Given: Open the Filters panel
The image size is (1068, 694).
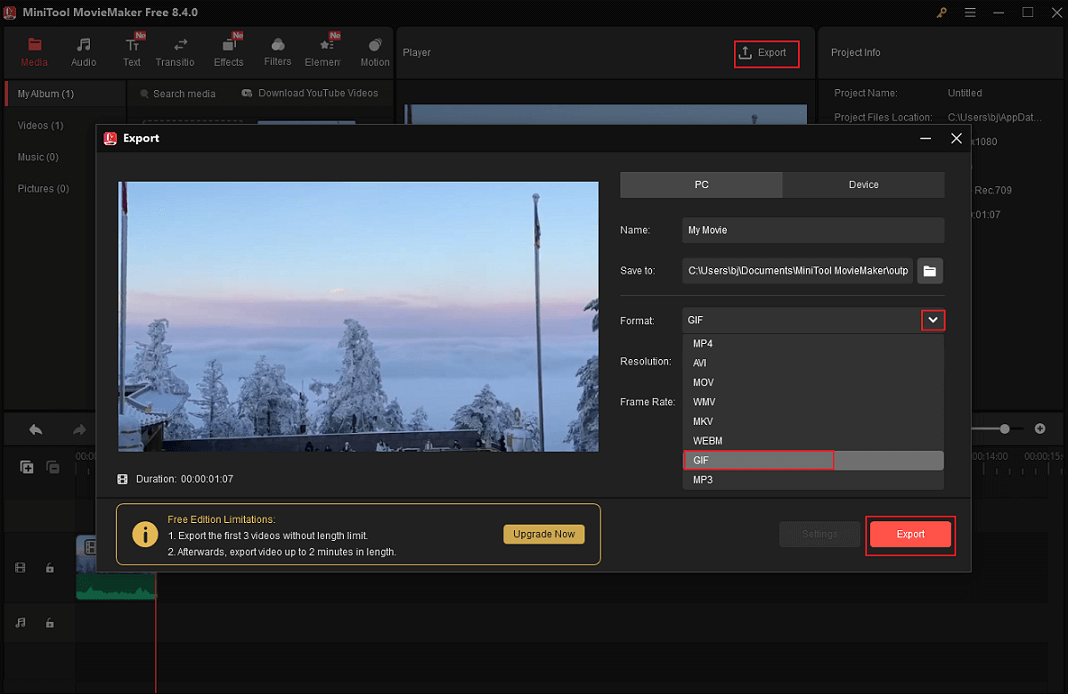Looking at the screenshot, I should [x=277, y=51].
